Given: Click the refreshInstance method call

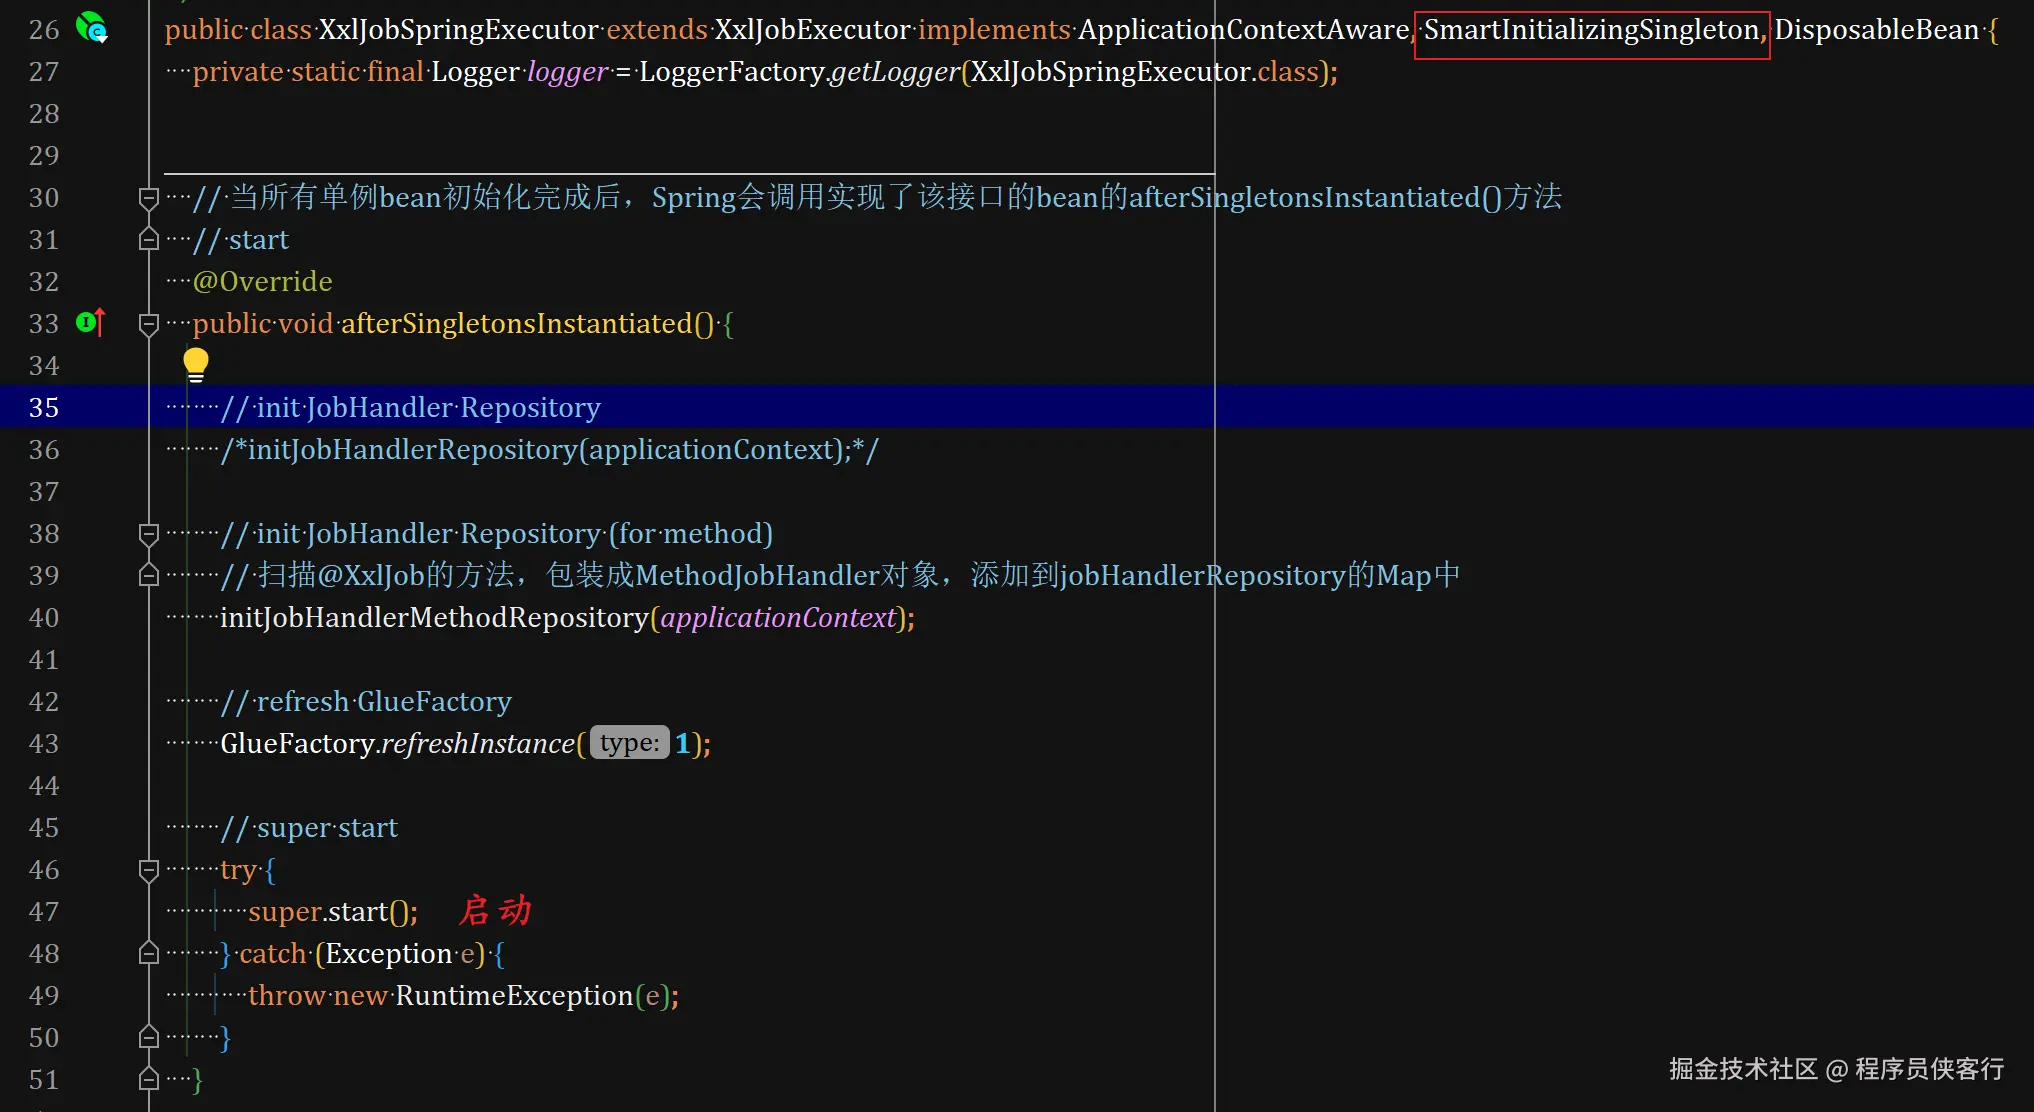Looking at the screenshot, I should 478,744.
